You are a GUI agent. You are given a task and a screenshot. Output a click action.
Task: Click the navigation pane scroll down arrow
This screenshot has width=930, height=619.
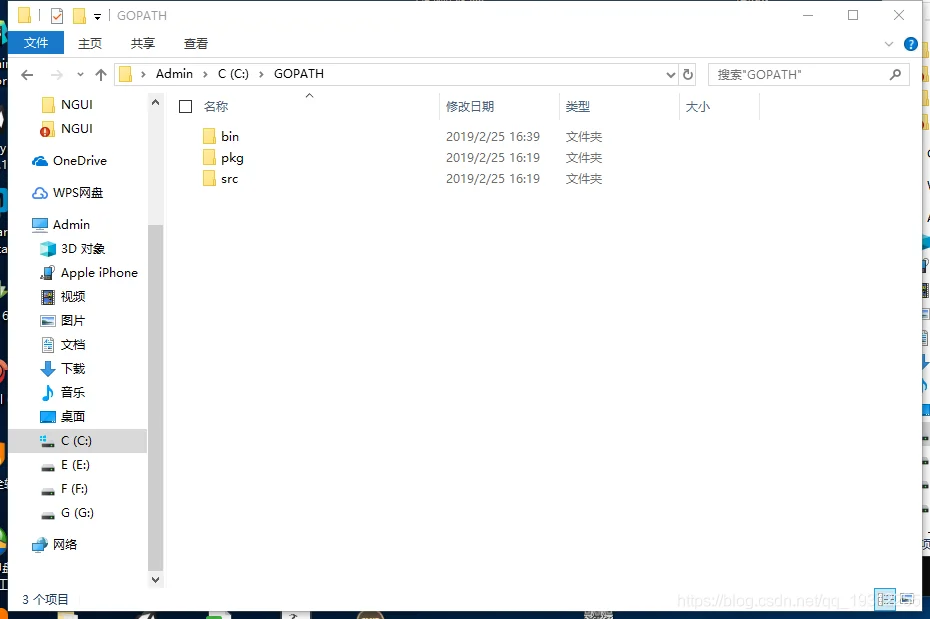pyautogui.click(x=155, y=580)
